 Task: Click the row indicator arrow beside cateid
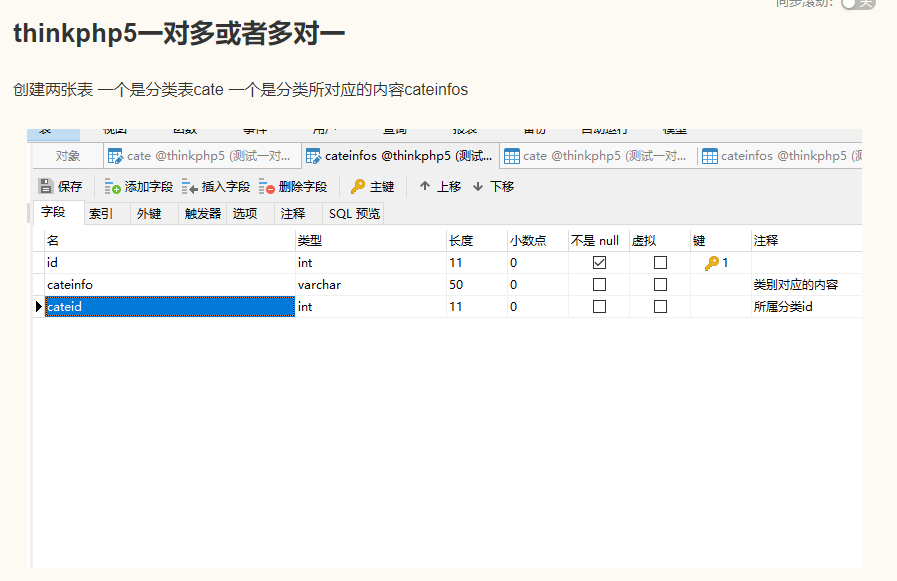pos(38,307)
